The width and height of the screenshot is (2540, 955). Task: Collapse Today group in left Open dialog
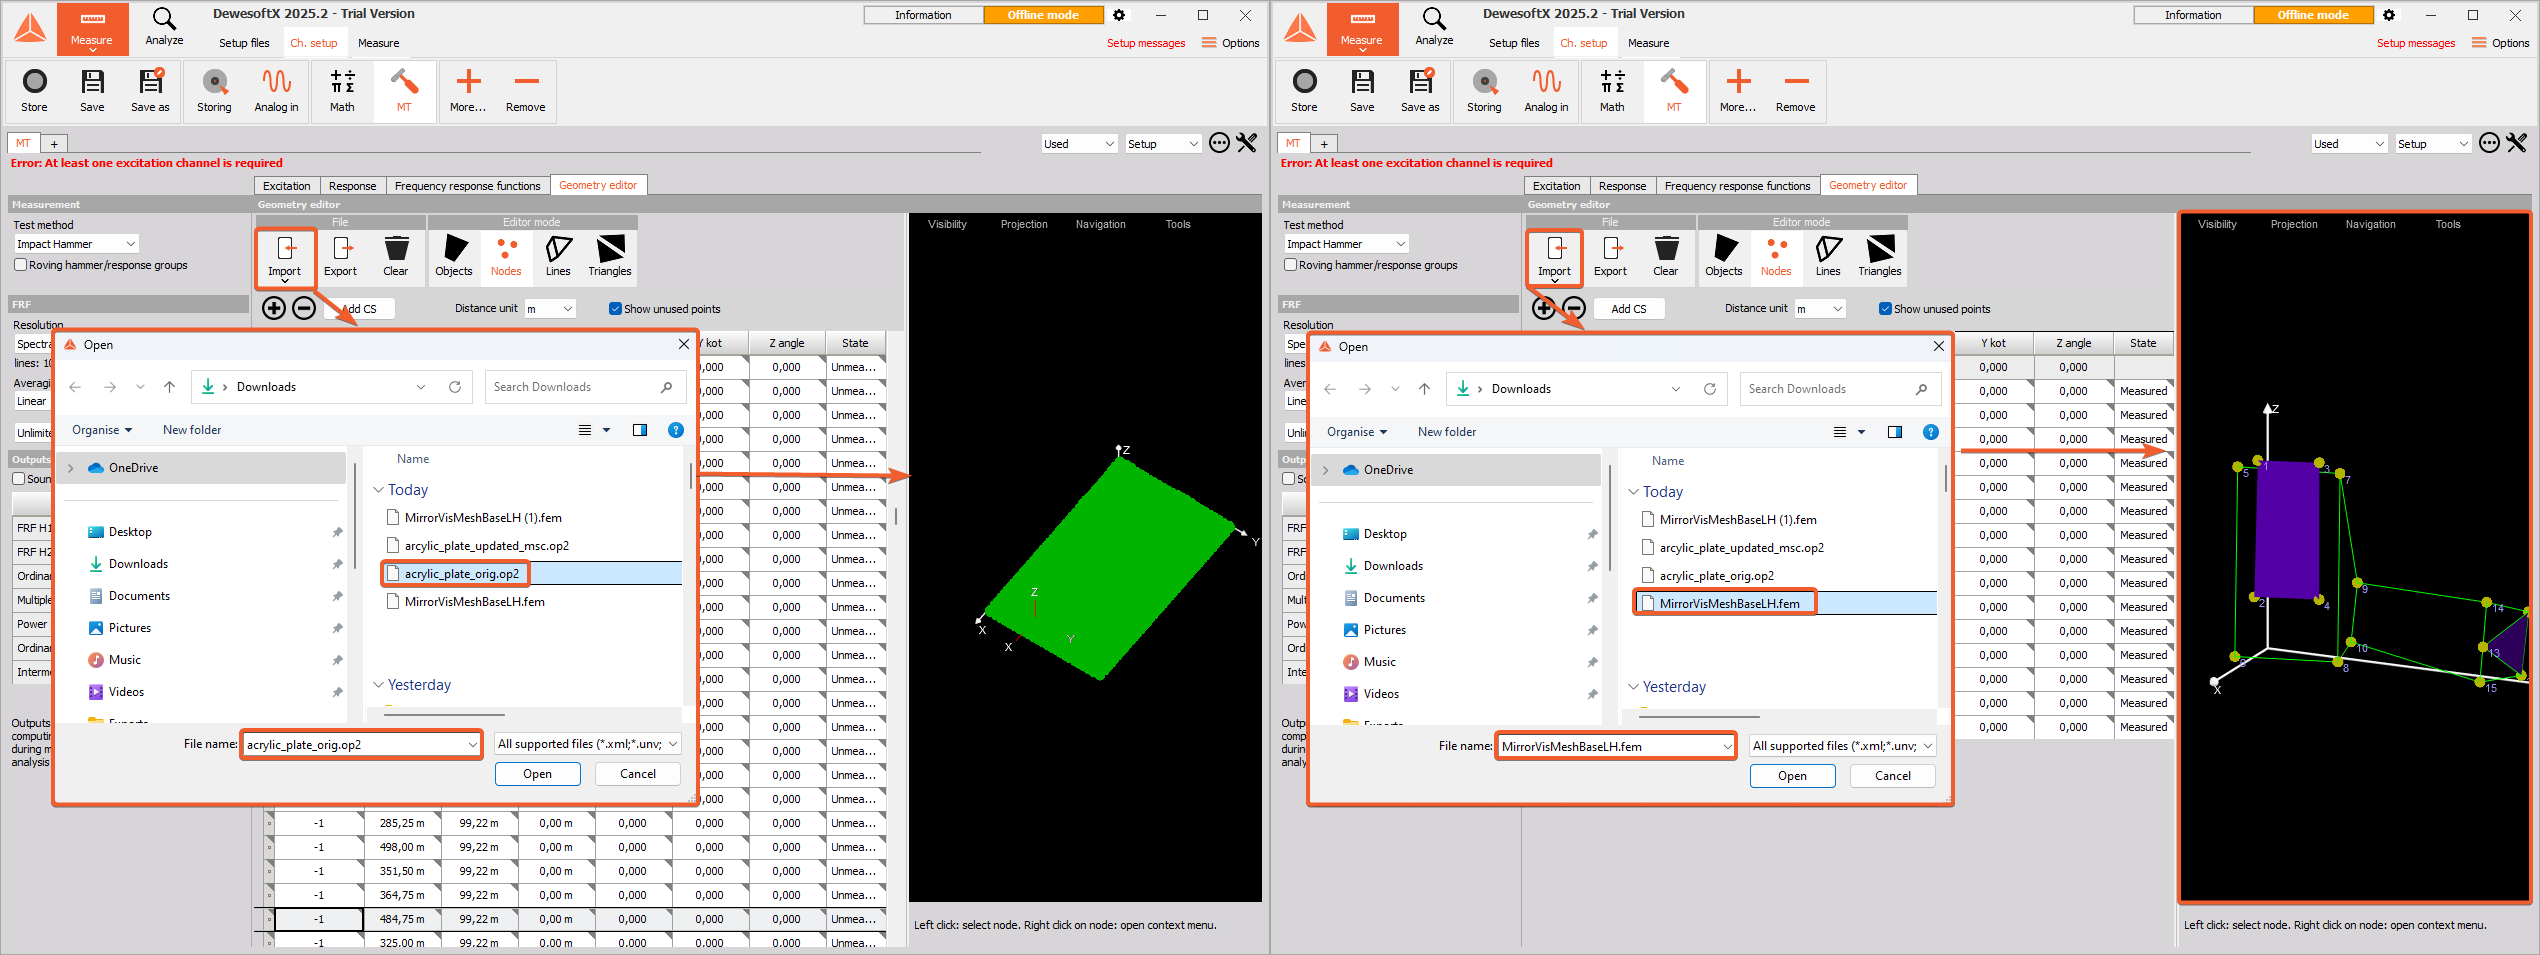pos(379,490)
